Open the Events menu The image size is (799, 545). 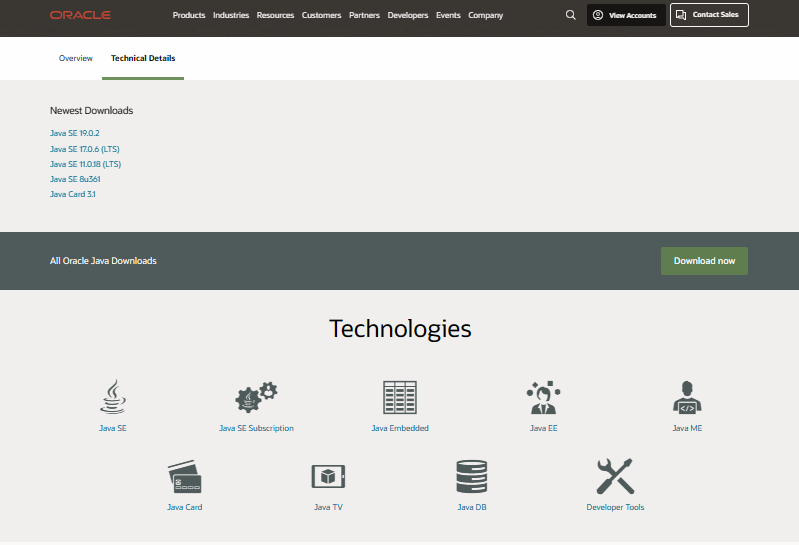tap(448, 15)
